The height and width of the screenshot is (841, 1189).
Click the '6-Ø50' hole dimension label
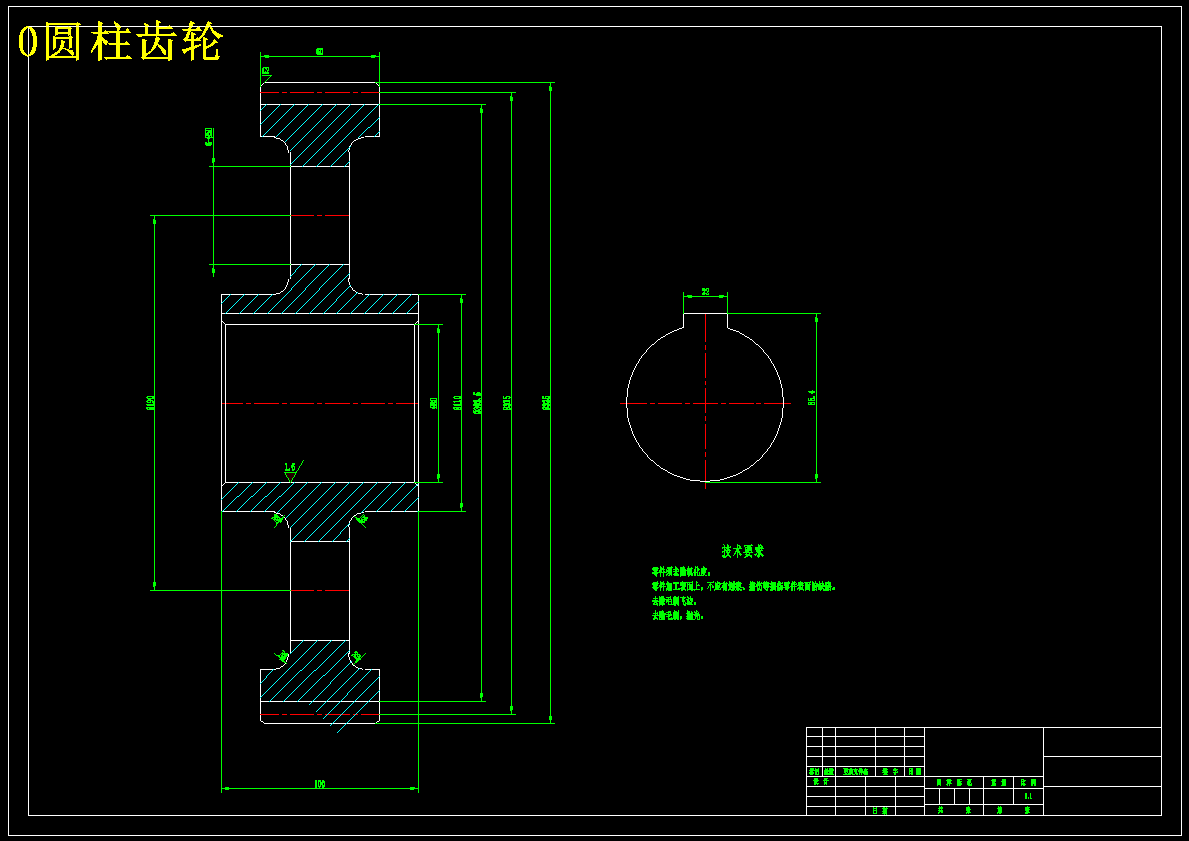point(209,137)
